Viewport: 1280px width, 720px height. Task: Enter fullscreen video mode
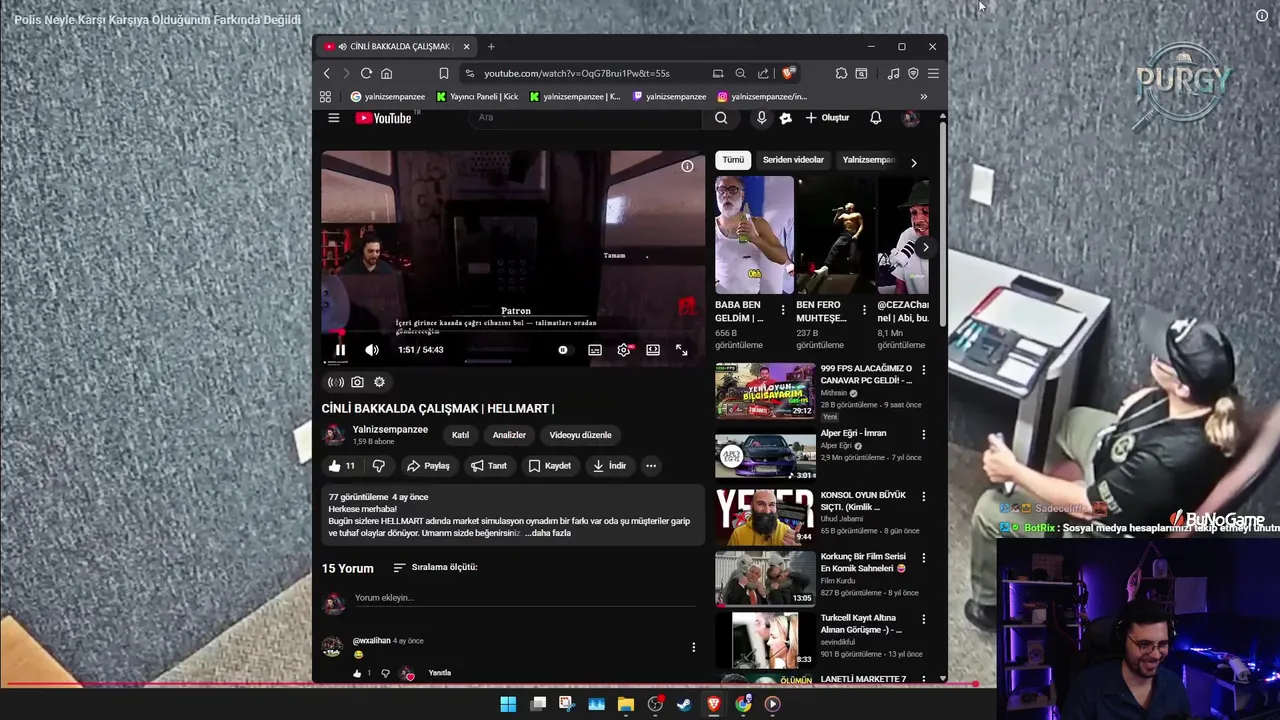(681, 350)
